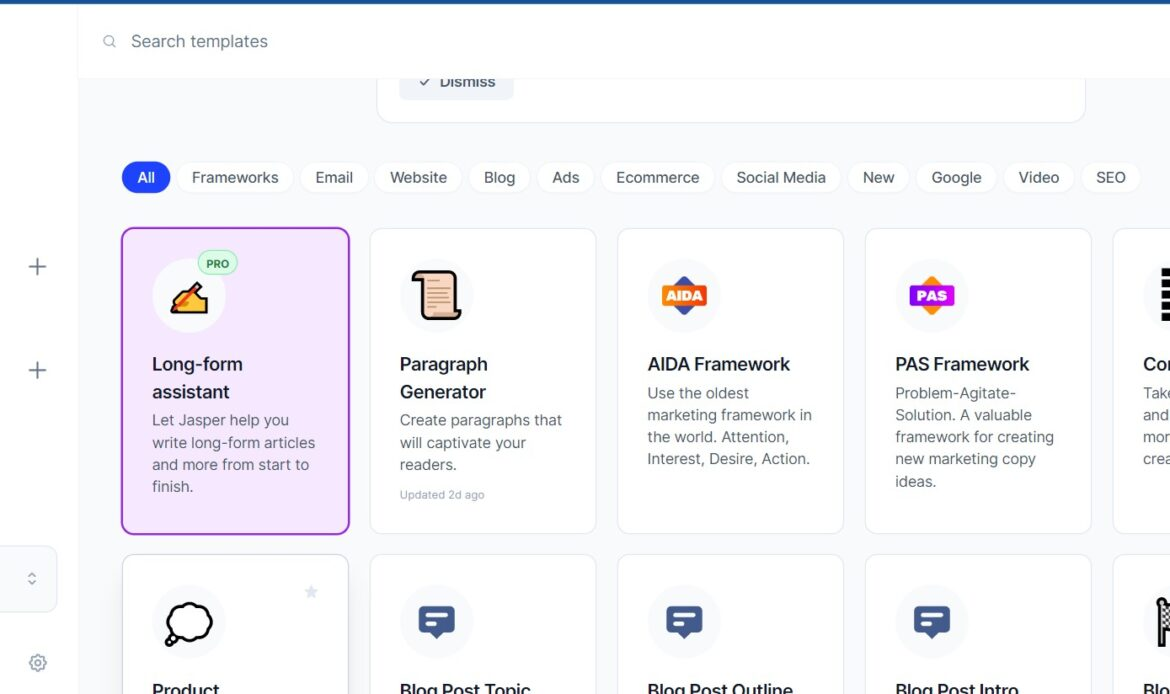Click the first plus icon in left sidebar

click(x=37, y=266)
